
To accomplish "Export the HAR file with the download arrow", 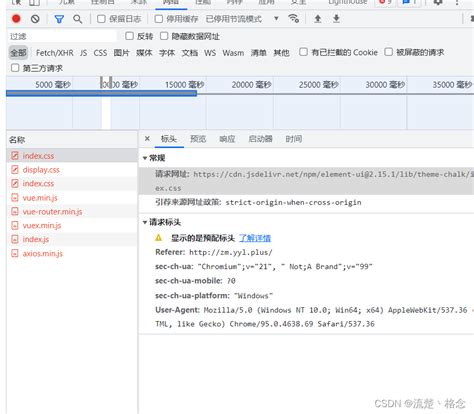I will click(x=336, y=19).
